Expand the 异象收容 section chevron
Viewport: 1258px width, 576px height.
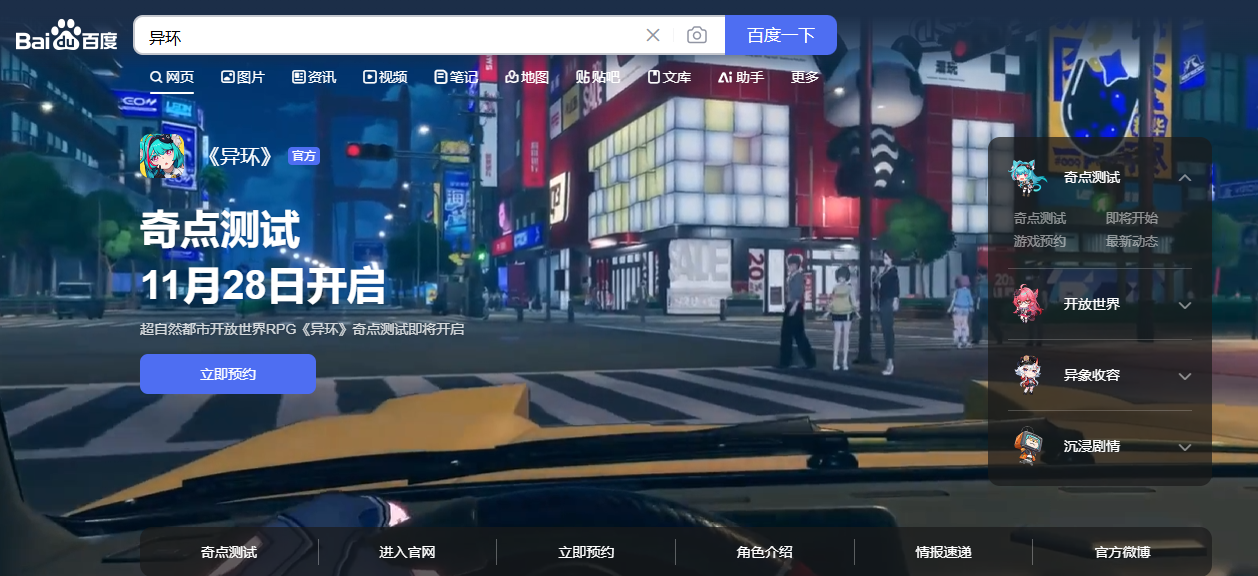click(1185, 376)
